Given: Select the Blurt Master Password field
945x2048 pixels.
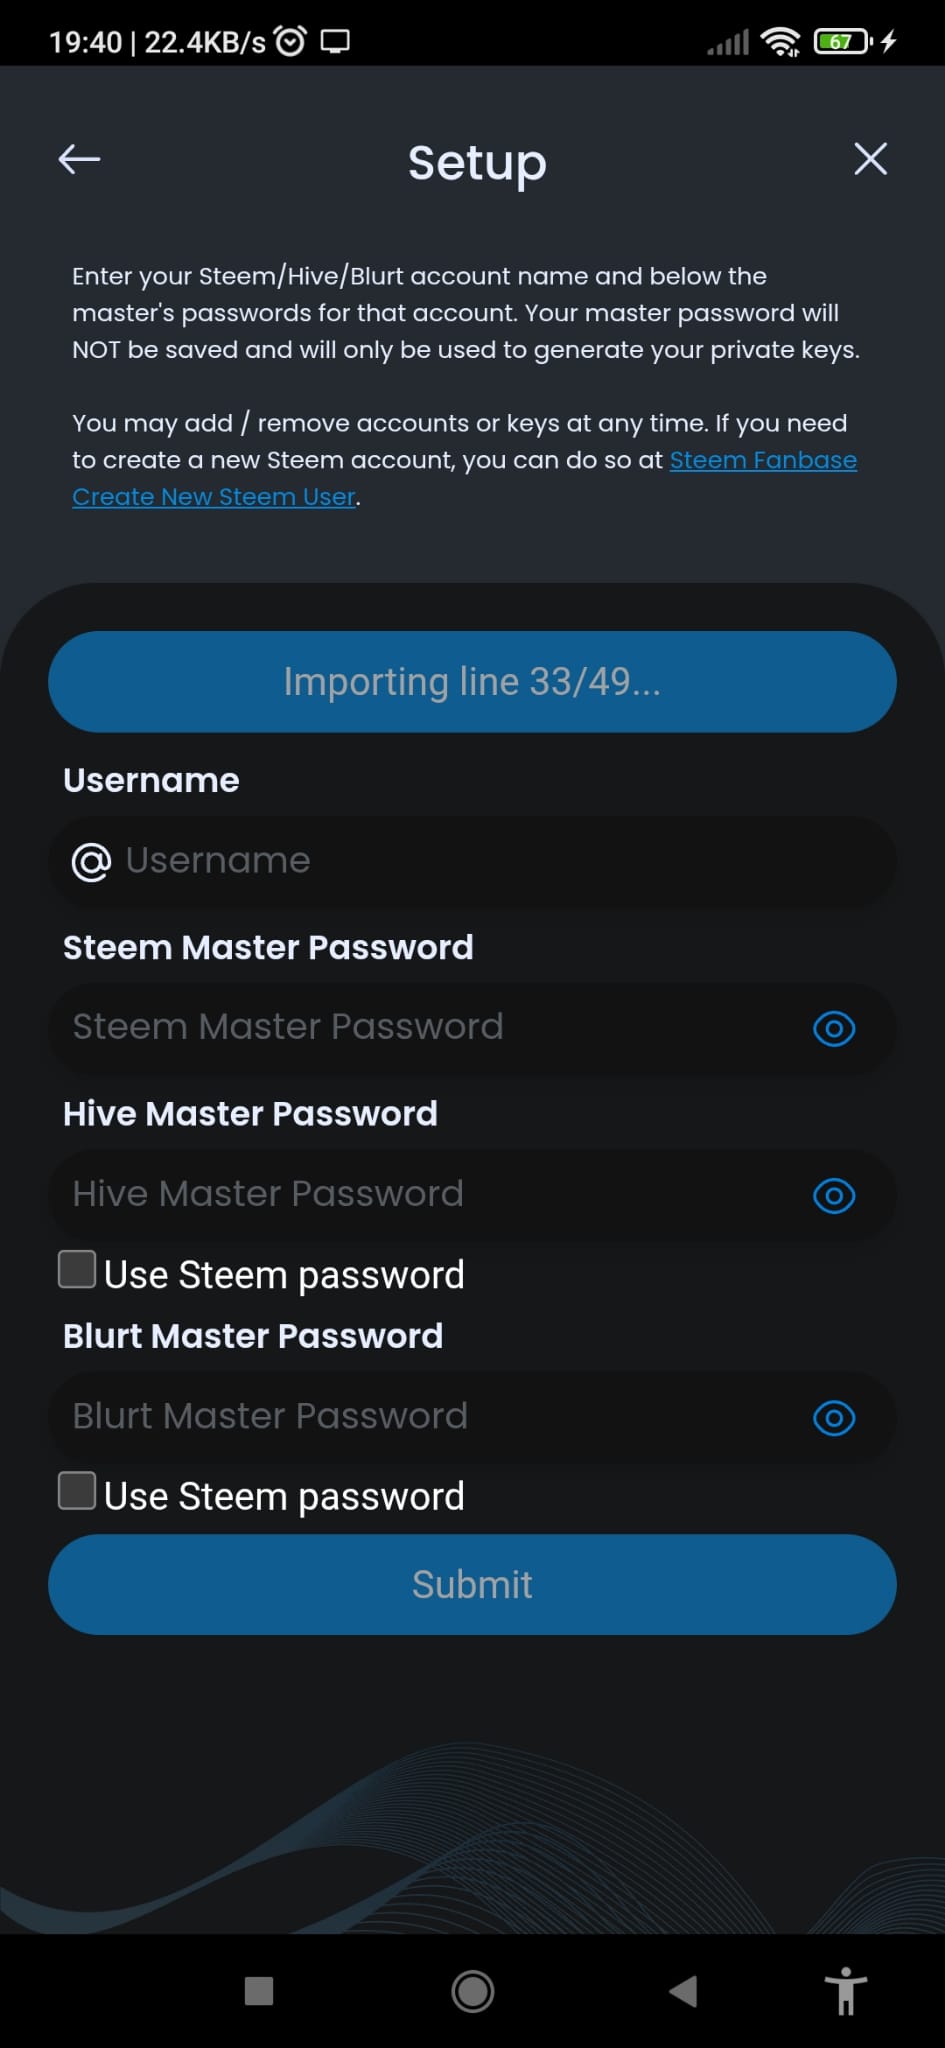Looking at the screenshot, I should (x=472, y=1417).
